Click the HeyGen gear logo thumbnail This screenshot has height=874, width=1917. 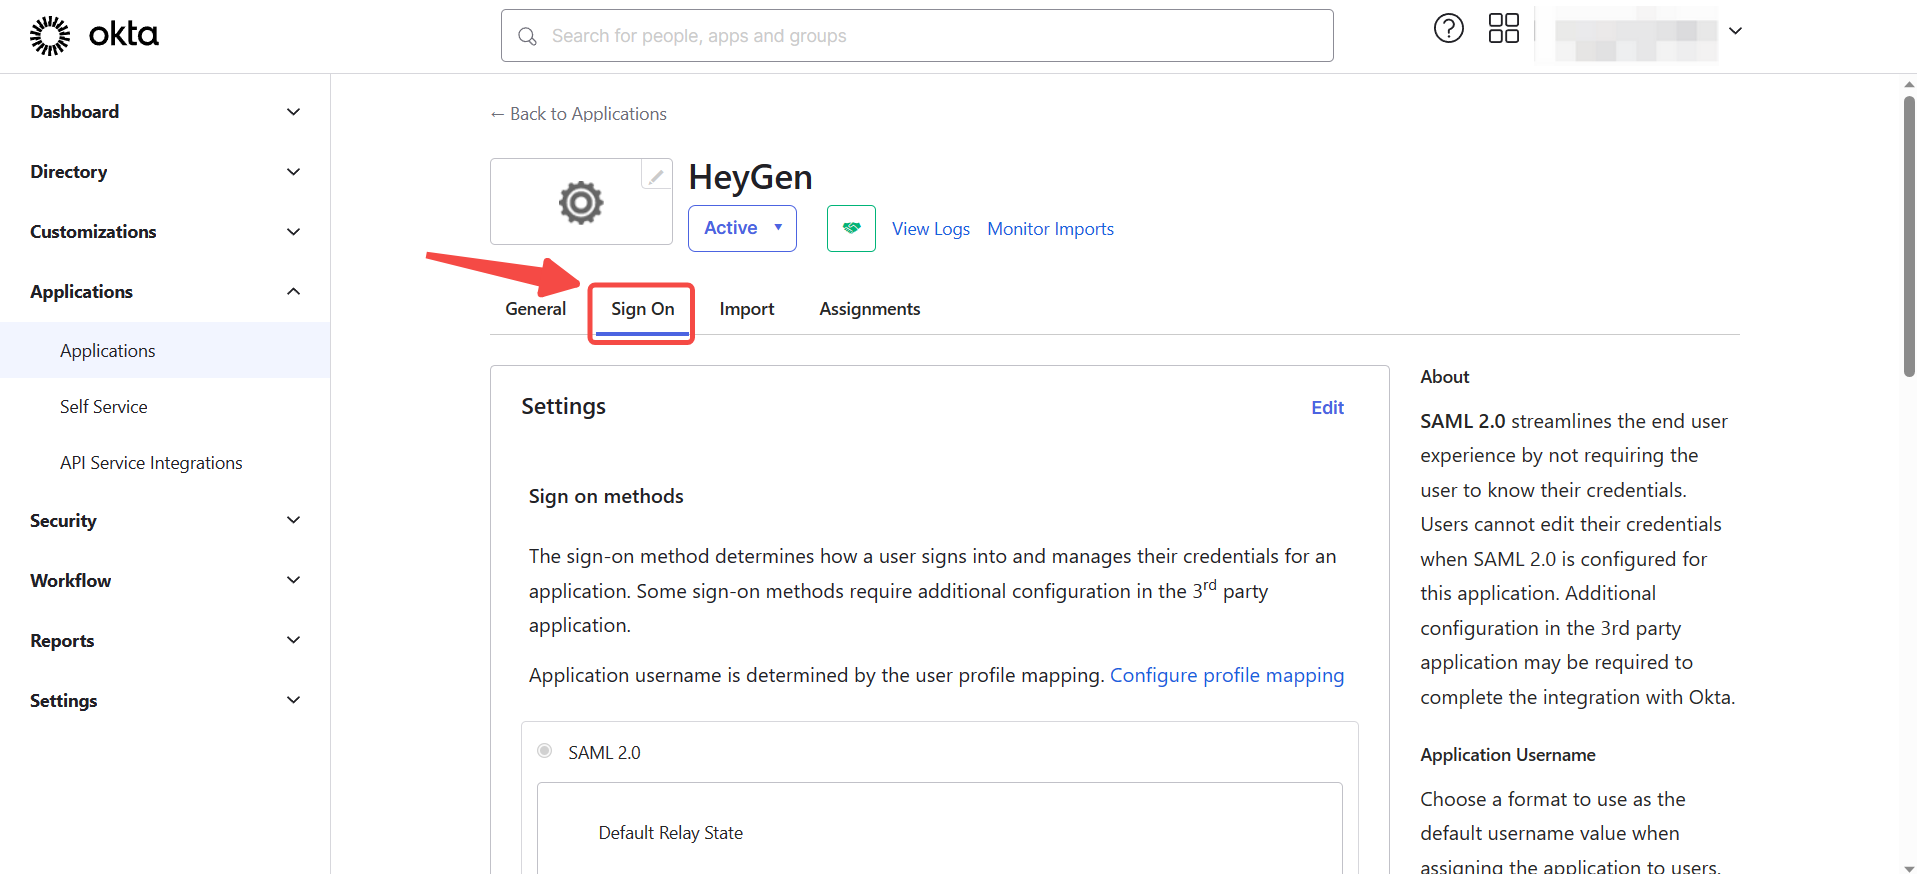581,202
